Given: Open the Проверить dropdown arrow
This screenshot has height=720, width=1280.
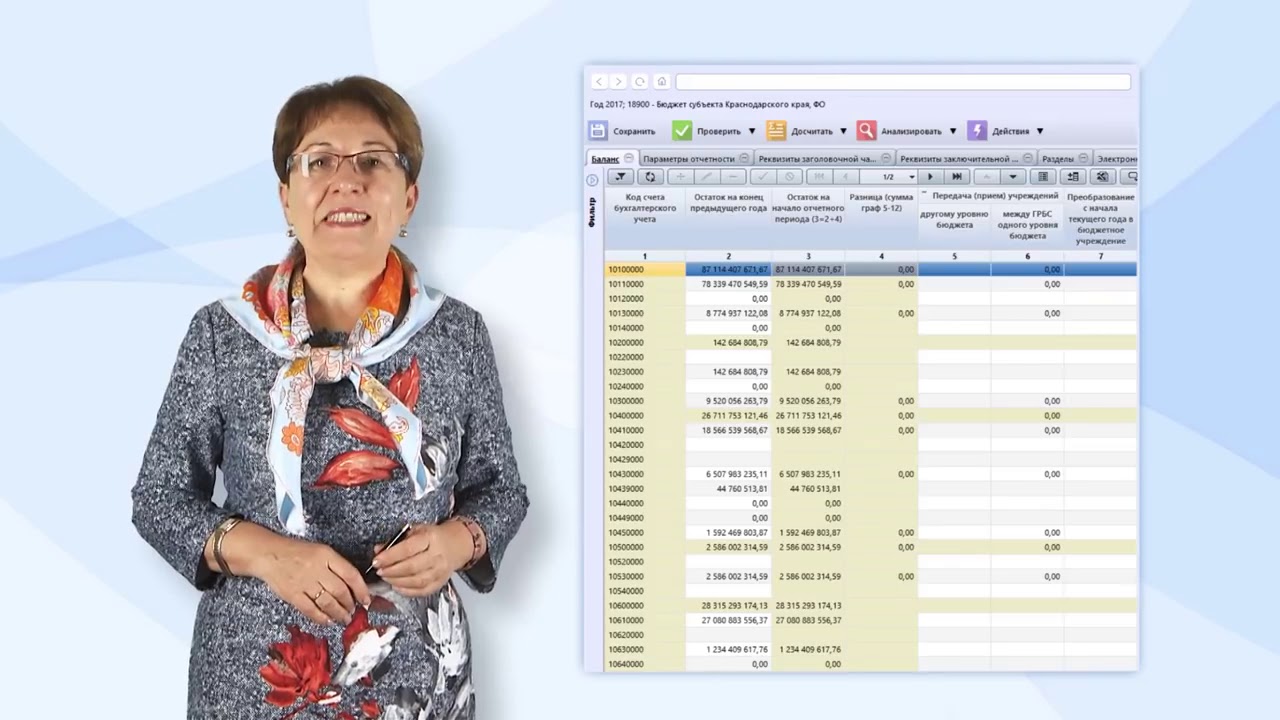Looking at the screenshot, I should pos(752,132).
